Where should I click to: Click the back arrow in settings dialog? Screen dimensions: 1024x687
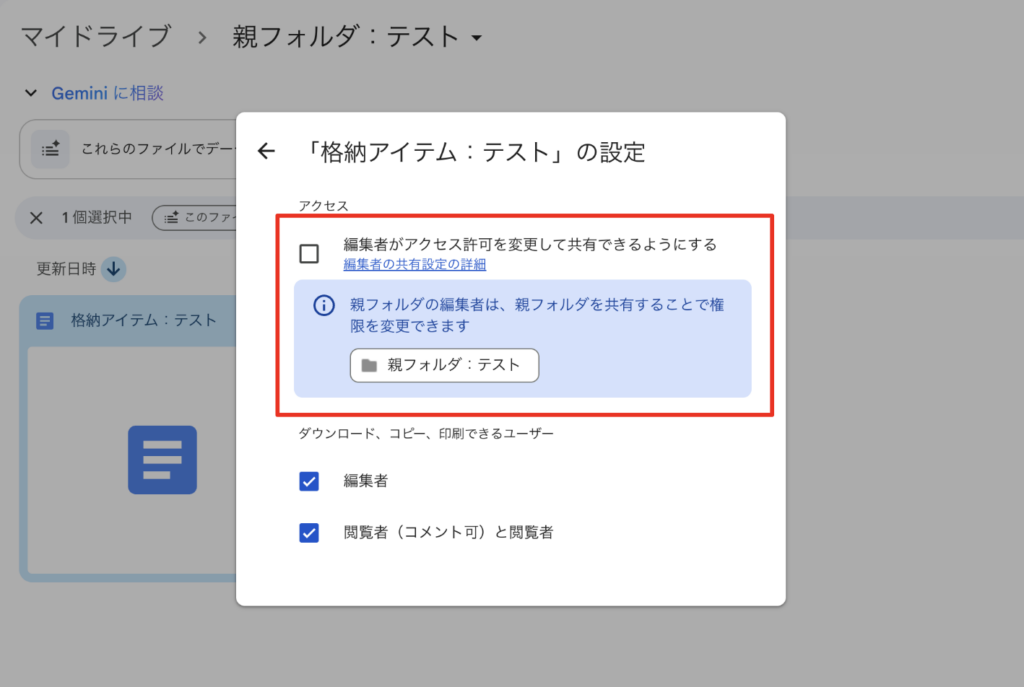pyautogui.click(x=266, y=152)
